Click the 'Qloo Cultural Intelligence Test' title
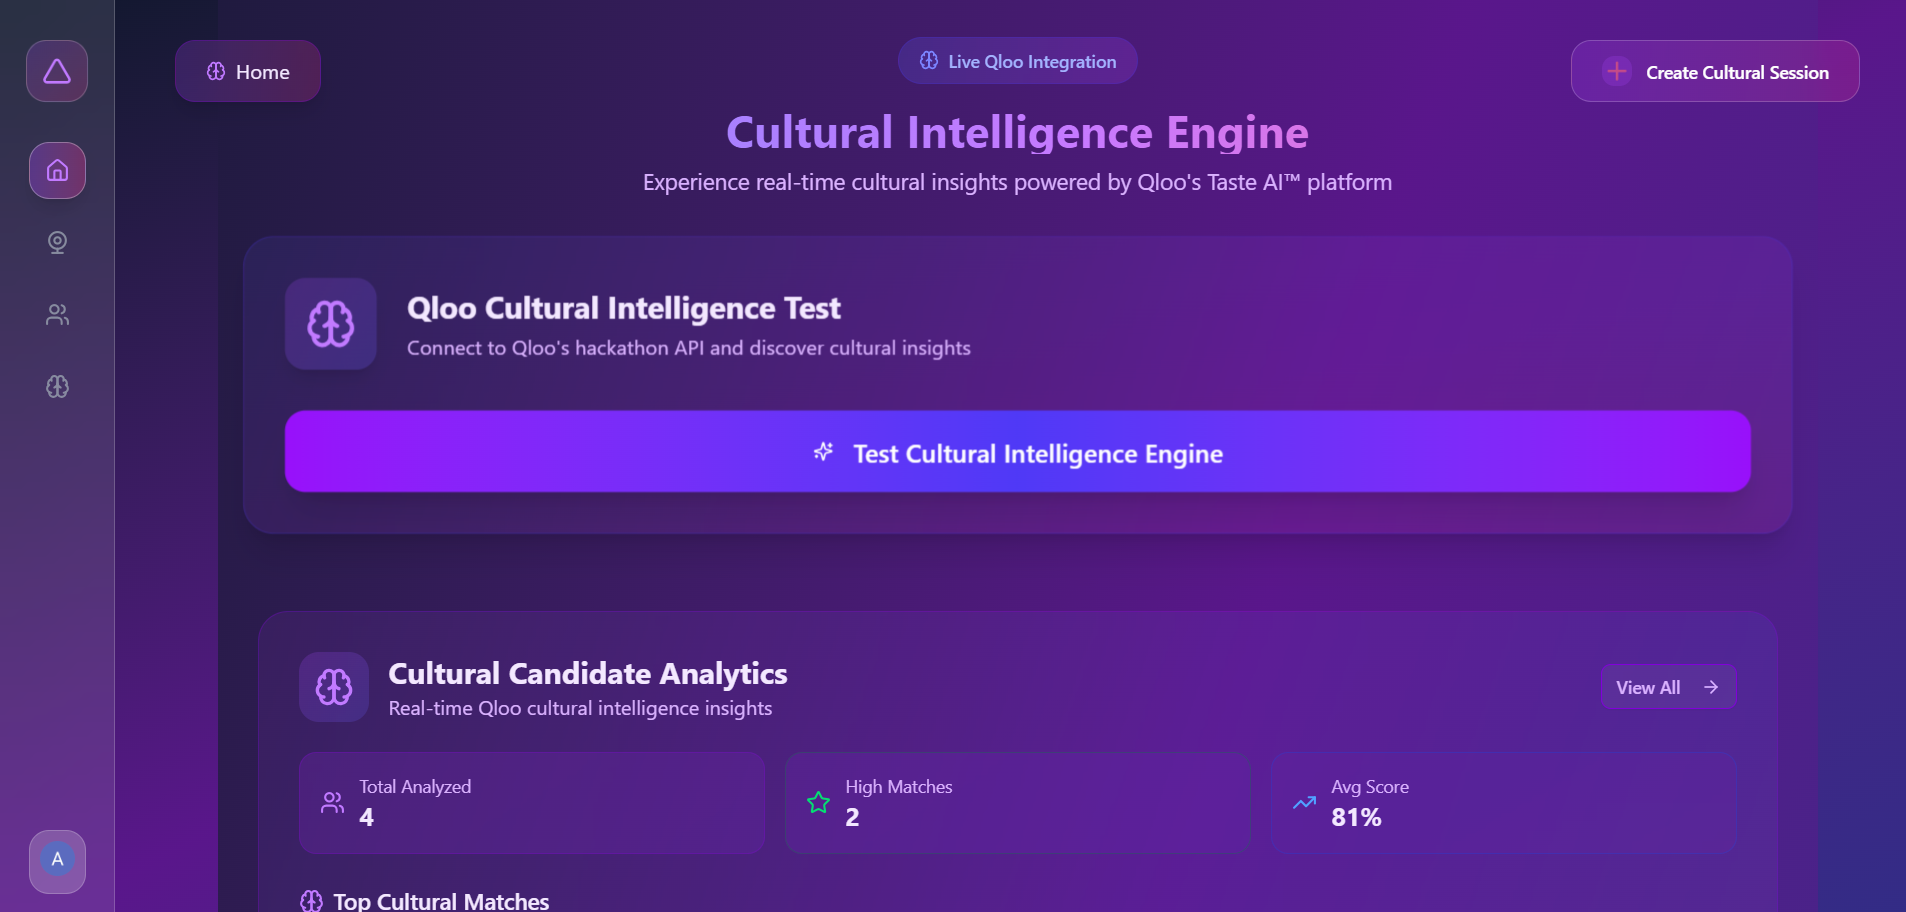The image size is (1906, 912). [x=624, y=308]
